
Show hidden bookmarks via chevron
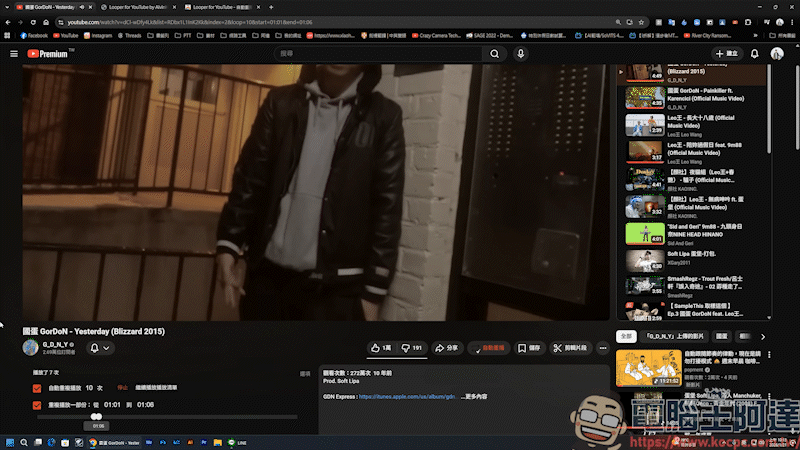[x=756, y=35]
